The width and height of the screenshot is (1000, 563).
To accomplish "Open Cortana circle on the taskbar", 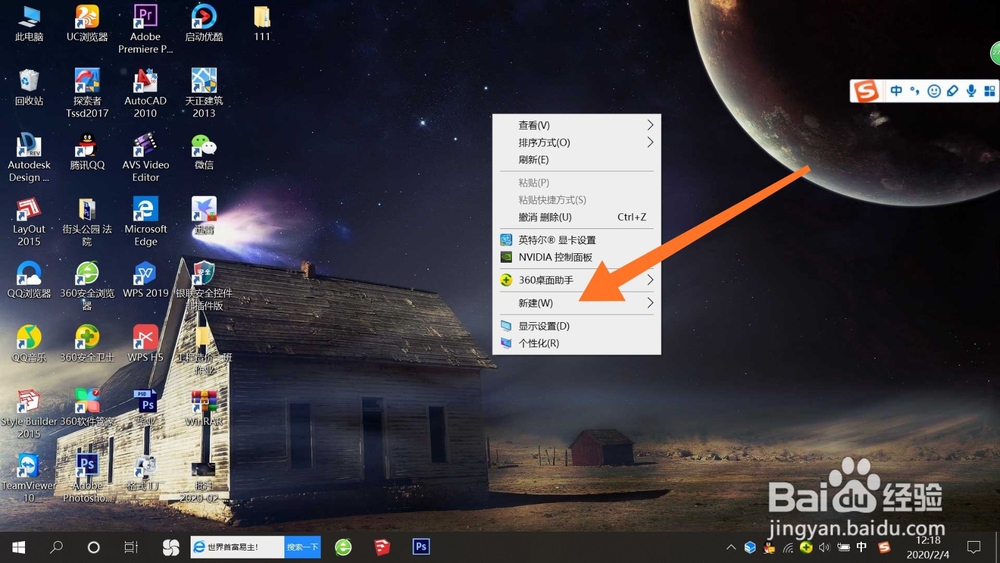I will pyautogui.click(x=94, y=547).
